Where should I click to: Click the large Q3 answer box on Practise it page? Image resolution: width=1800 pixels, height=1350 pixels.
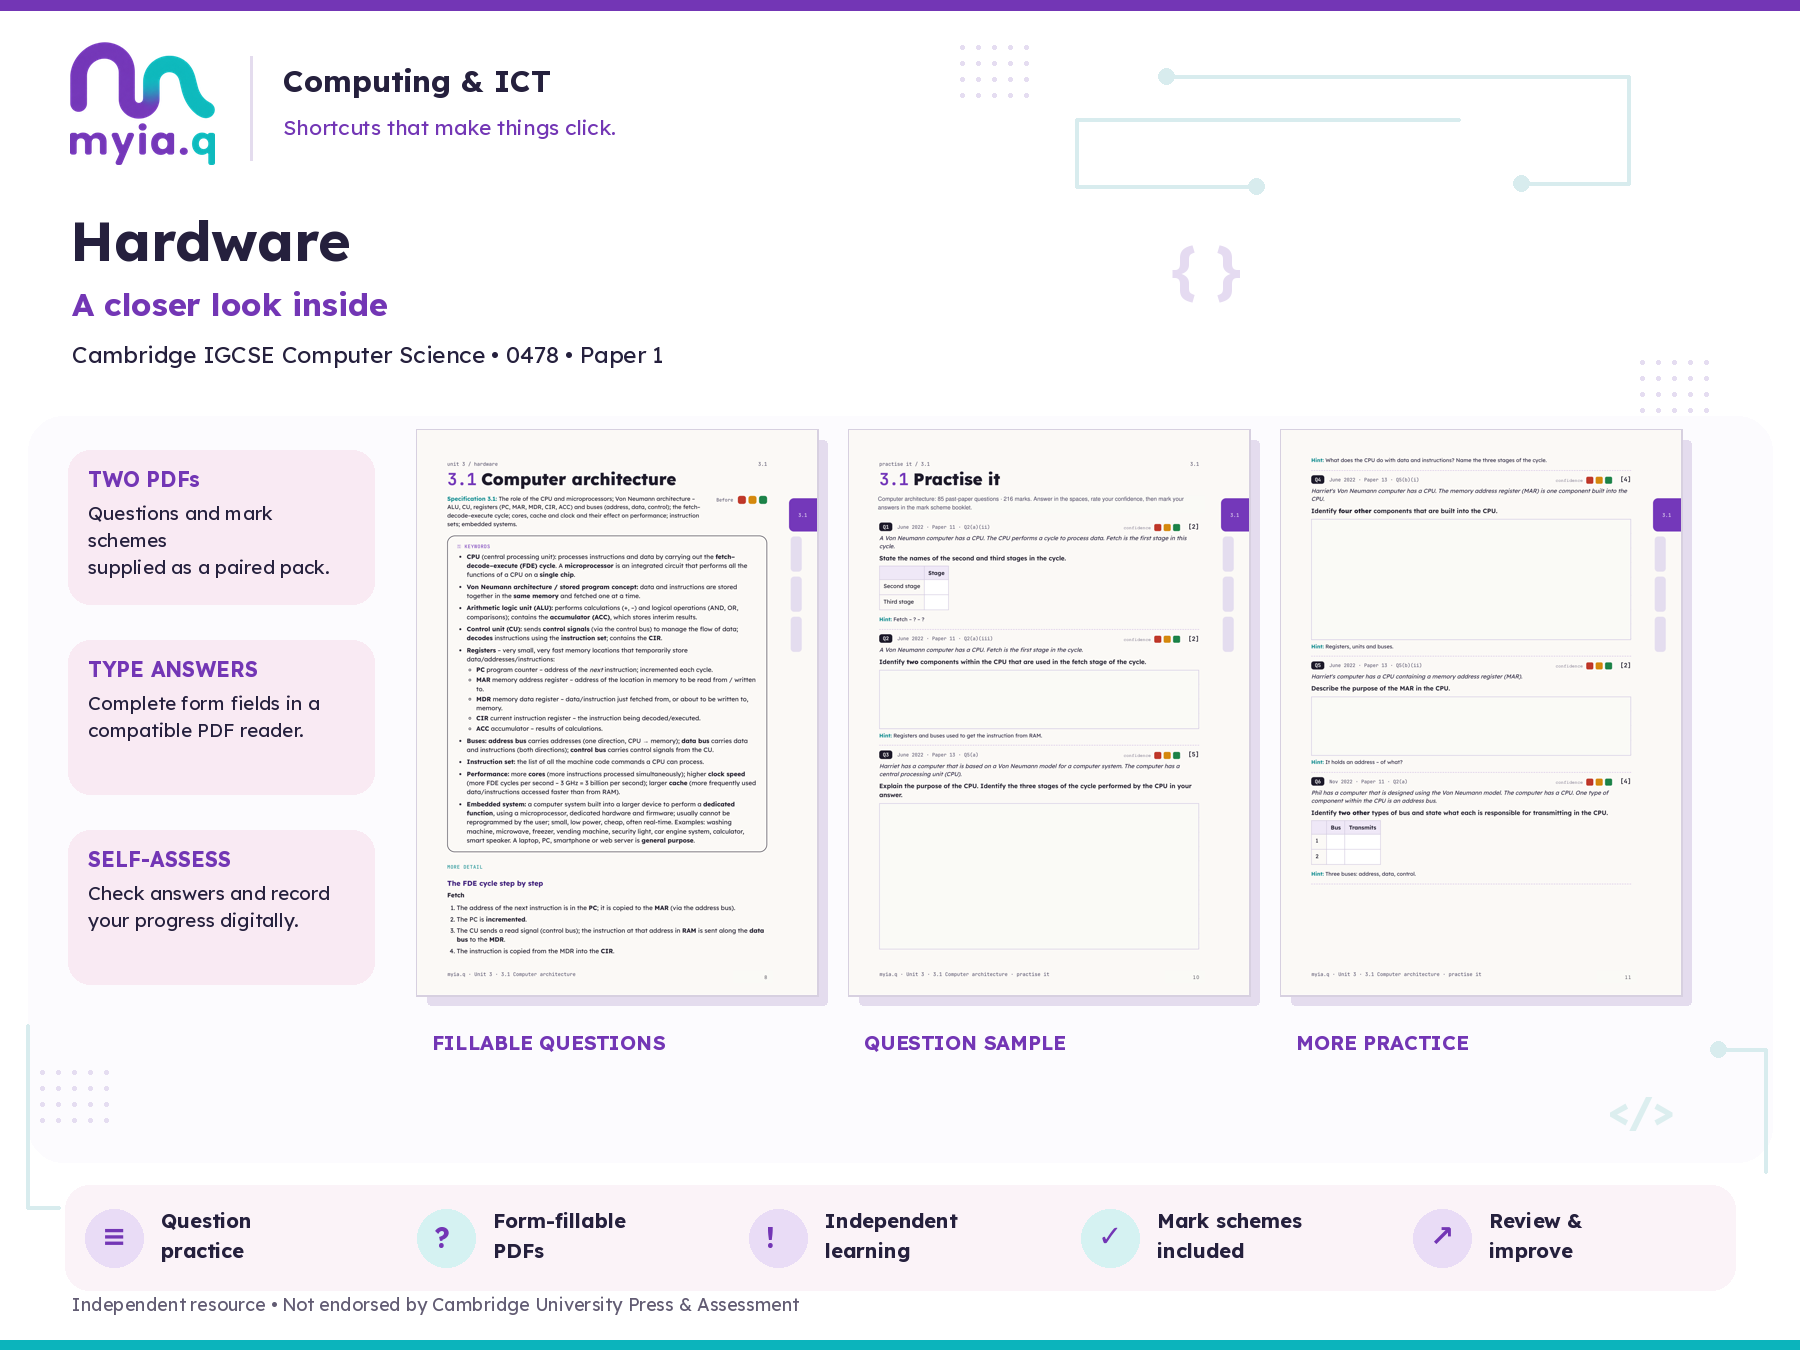1039,875
